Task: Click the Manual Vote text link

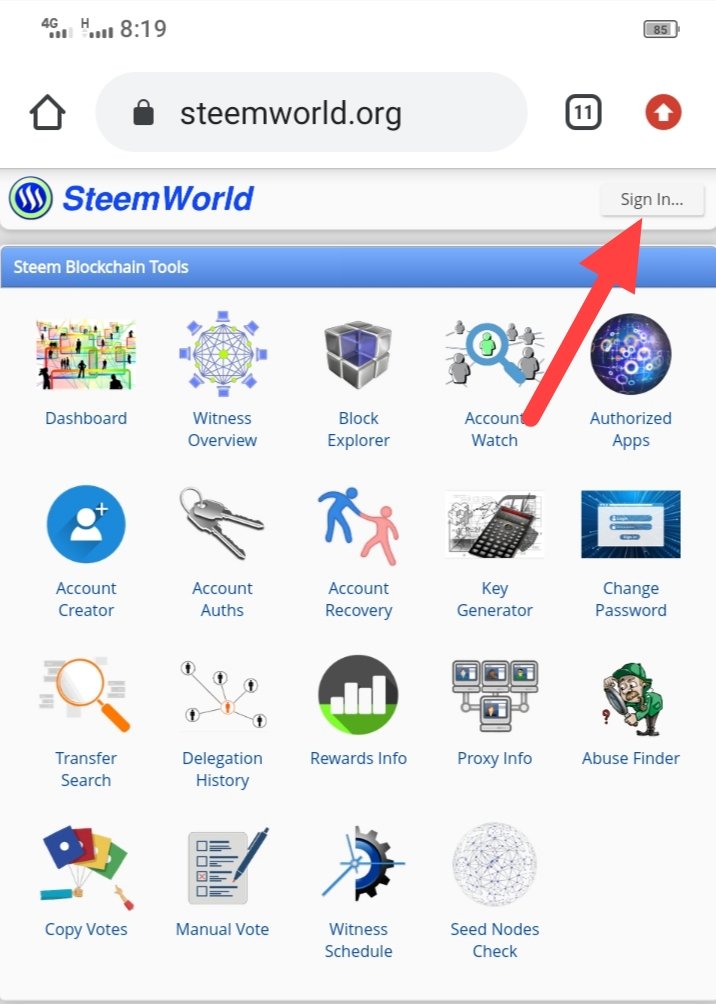Action: point(222,929)
